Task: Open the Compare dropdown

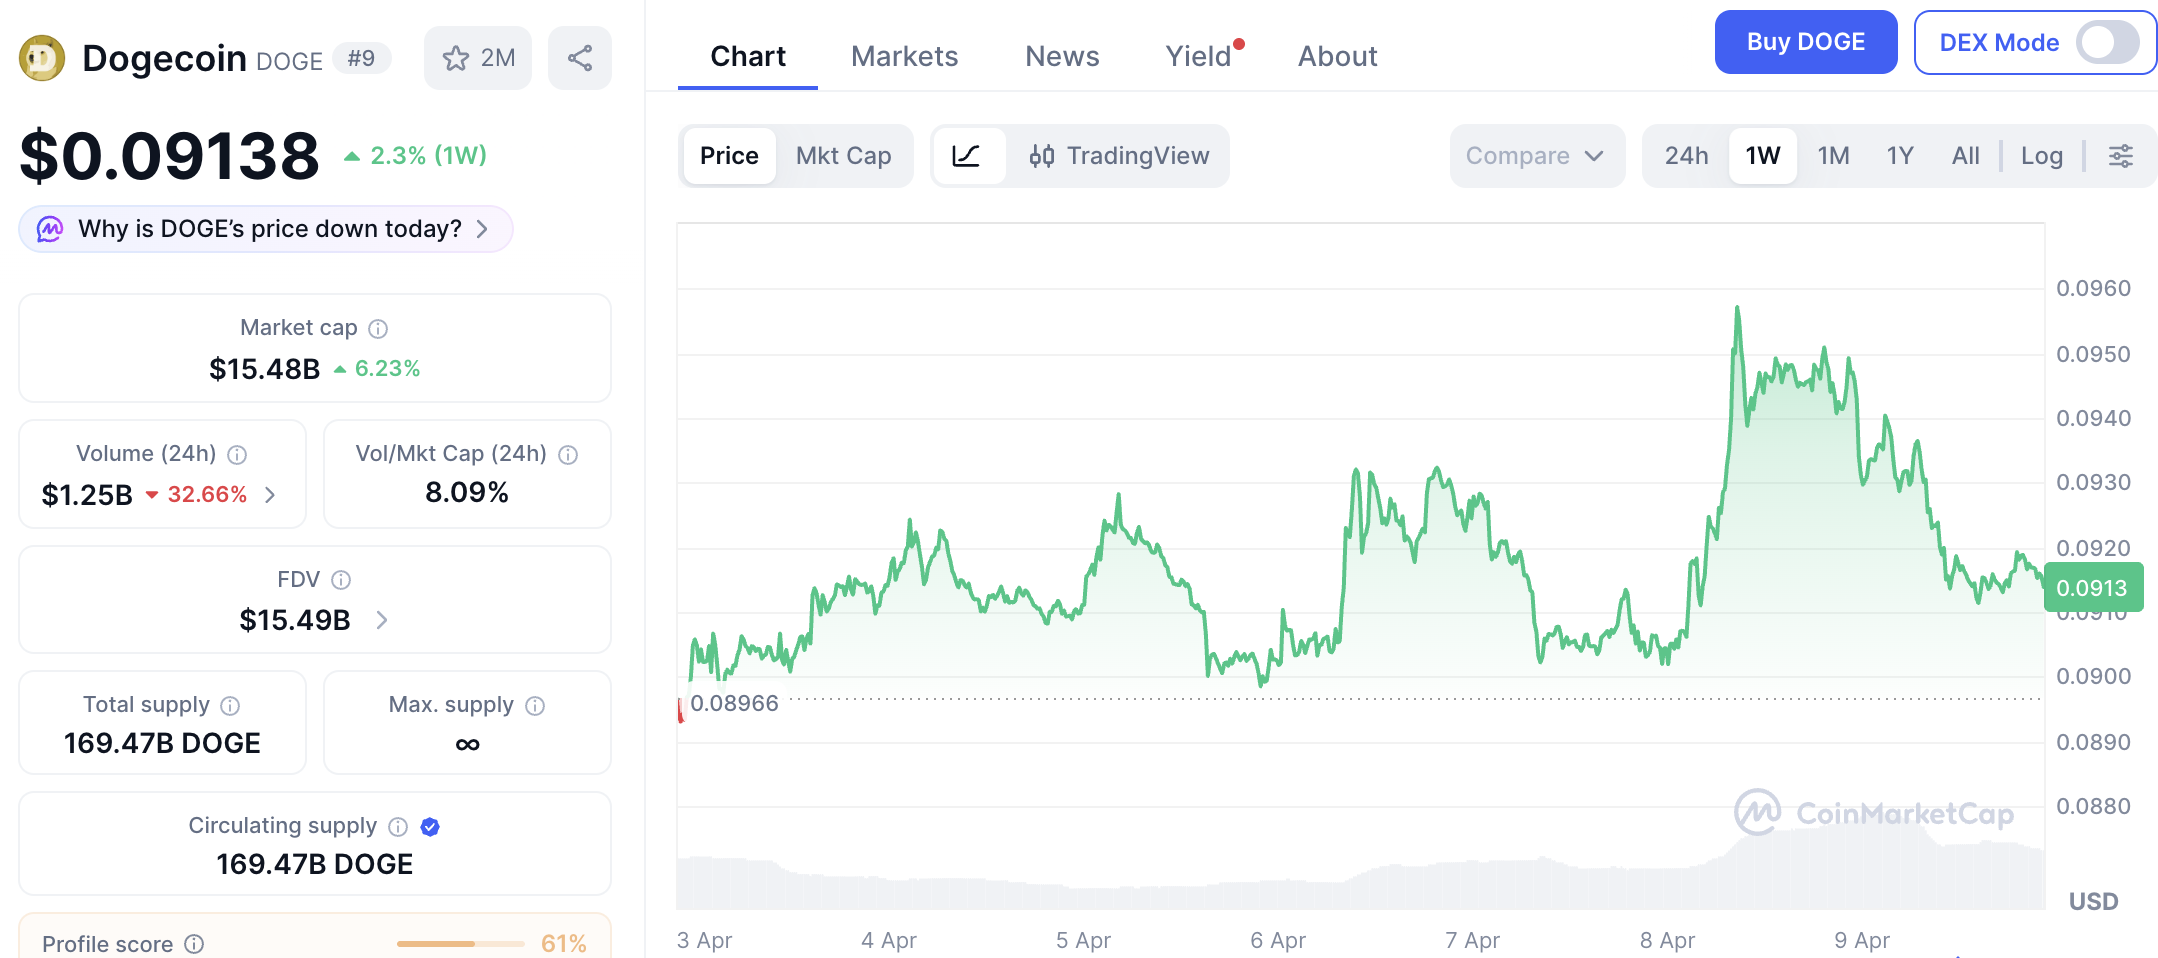Action: (1537, 156)
